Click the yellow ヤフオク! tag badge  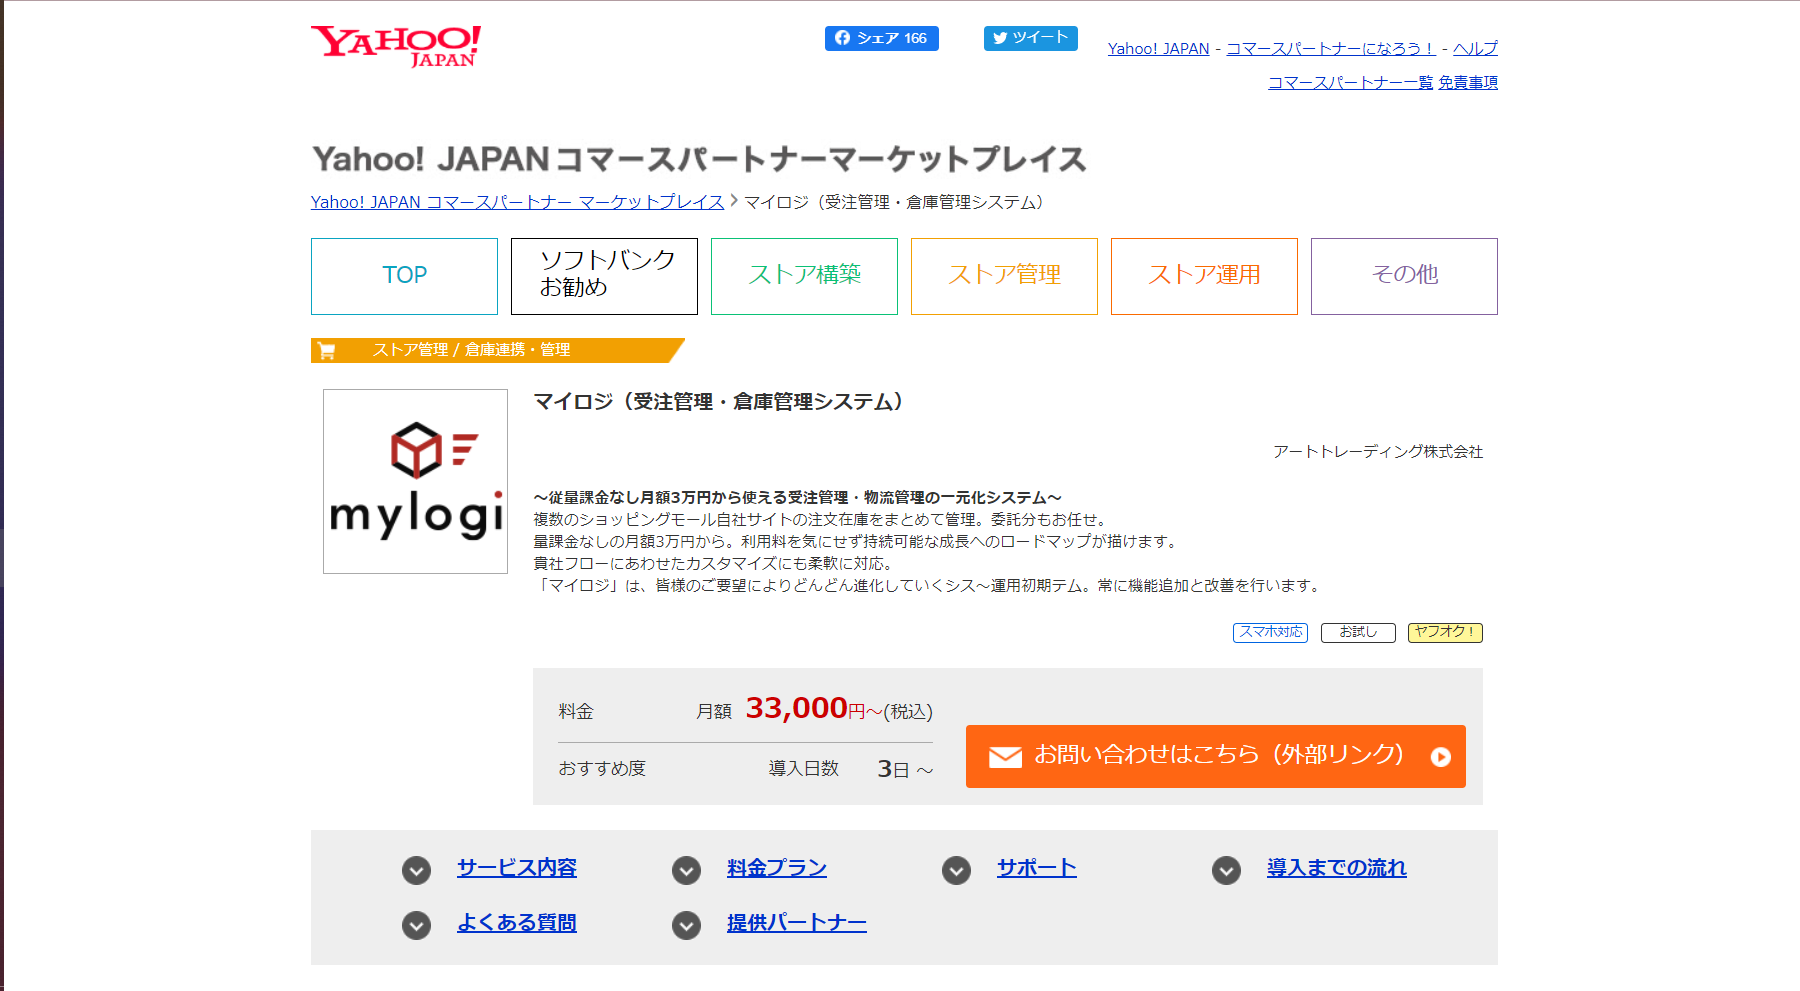tap(1445, 632)
